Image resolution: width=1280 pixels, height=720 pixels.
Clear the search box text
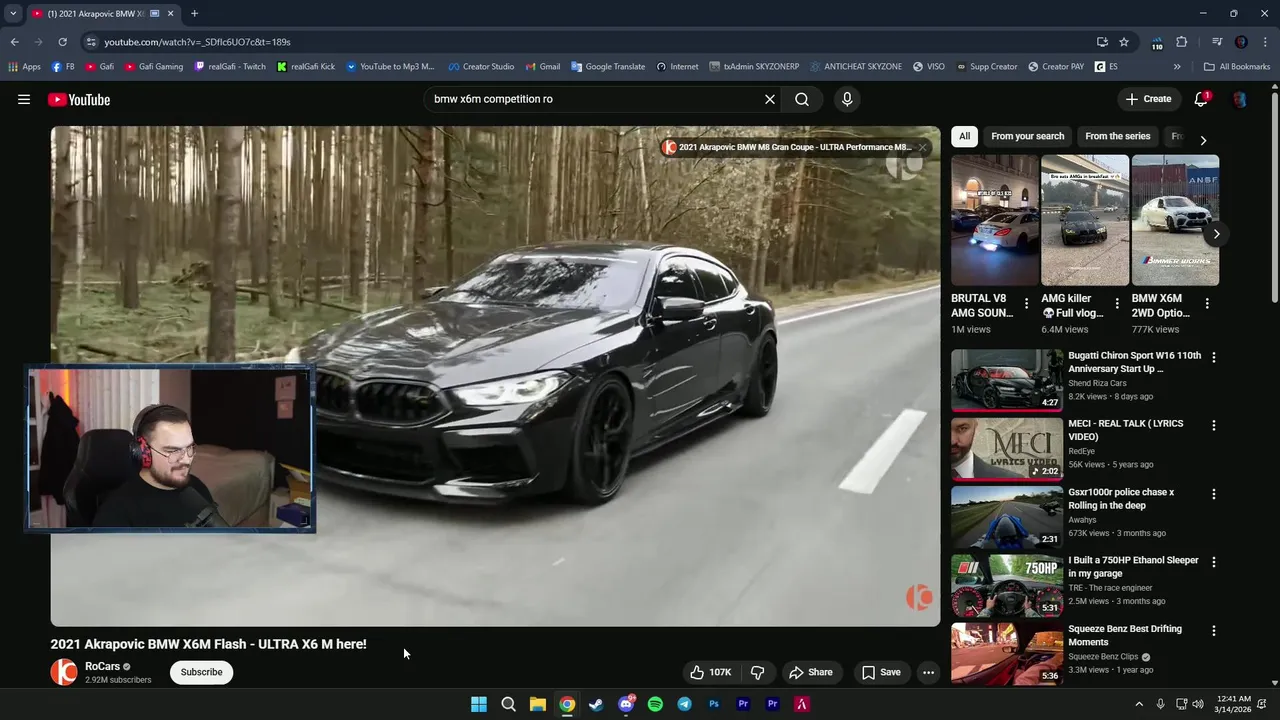coord(770,99)
